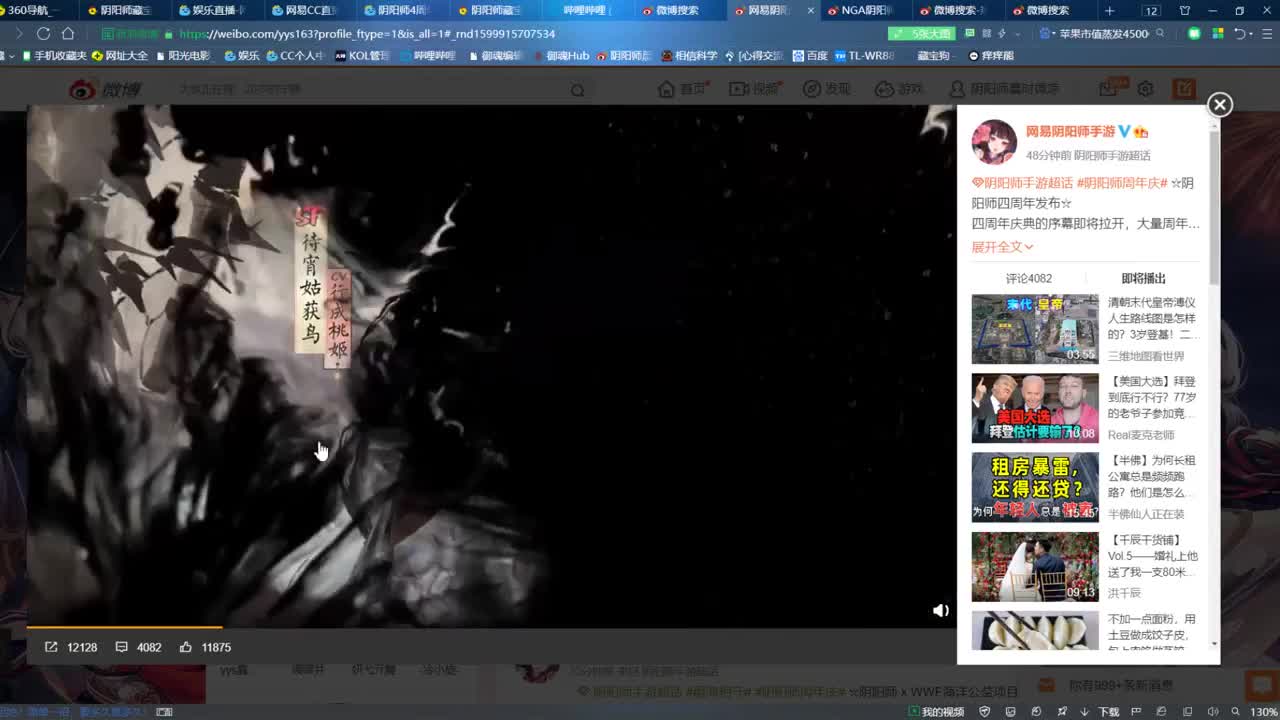Click the #阴阳师周年庆# hashtag
The width and height of the screenshot is (1280, 720).
click(1122, 183)
